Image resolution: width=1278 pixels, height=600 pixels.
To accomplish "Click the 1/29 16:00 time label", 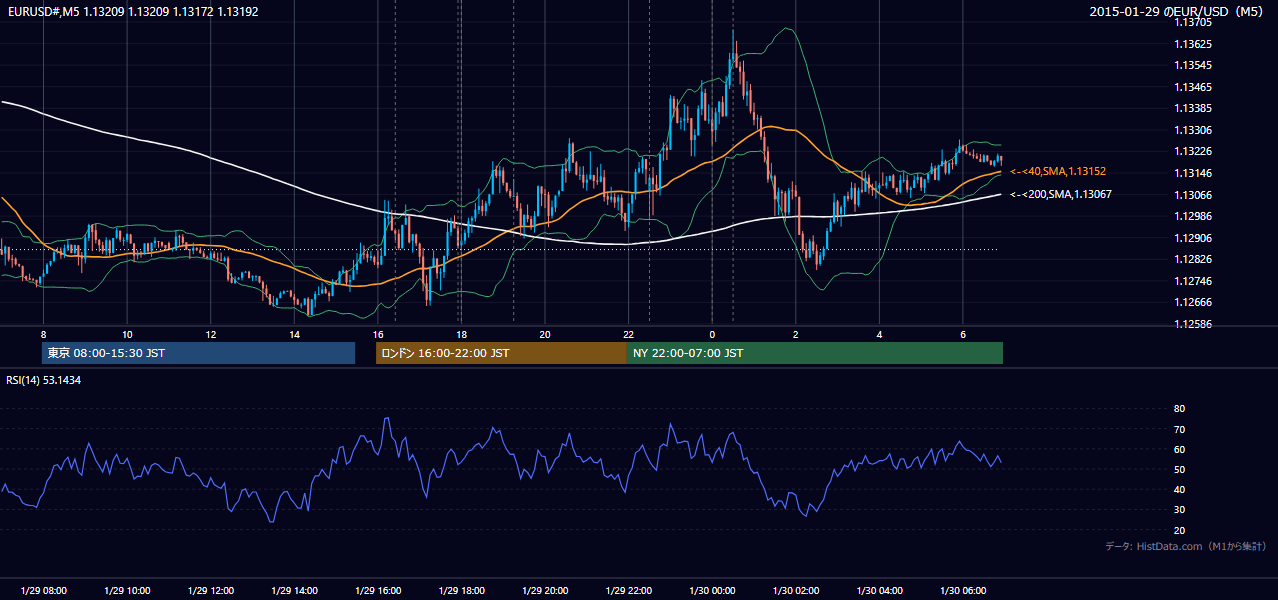I will click(378, 590).
